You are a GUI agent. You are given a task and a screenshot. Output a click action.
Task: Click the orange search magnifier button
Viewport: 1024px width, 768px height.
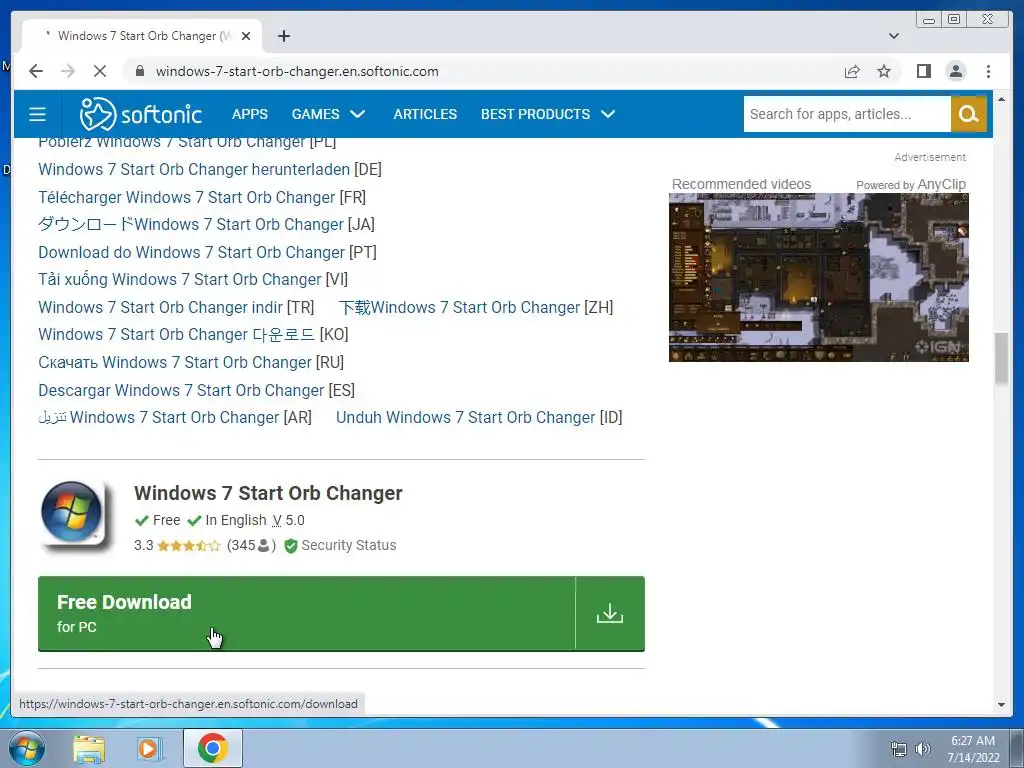coord(968,114)
